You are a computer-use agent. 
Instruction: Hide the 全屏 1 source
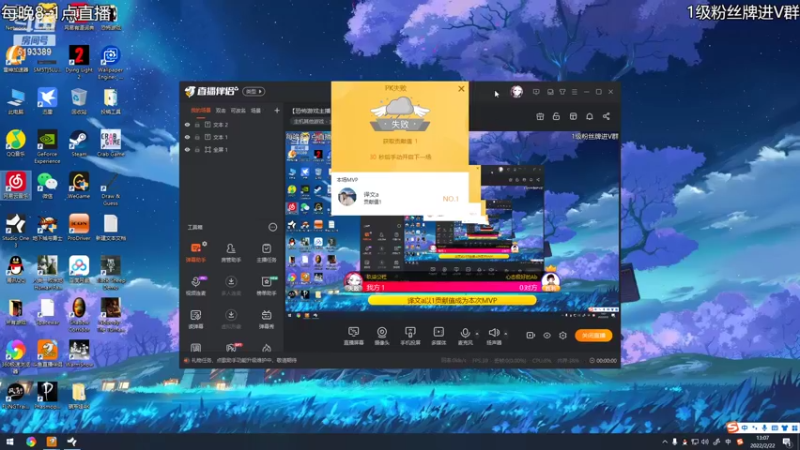pos(187,149)
